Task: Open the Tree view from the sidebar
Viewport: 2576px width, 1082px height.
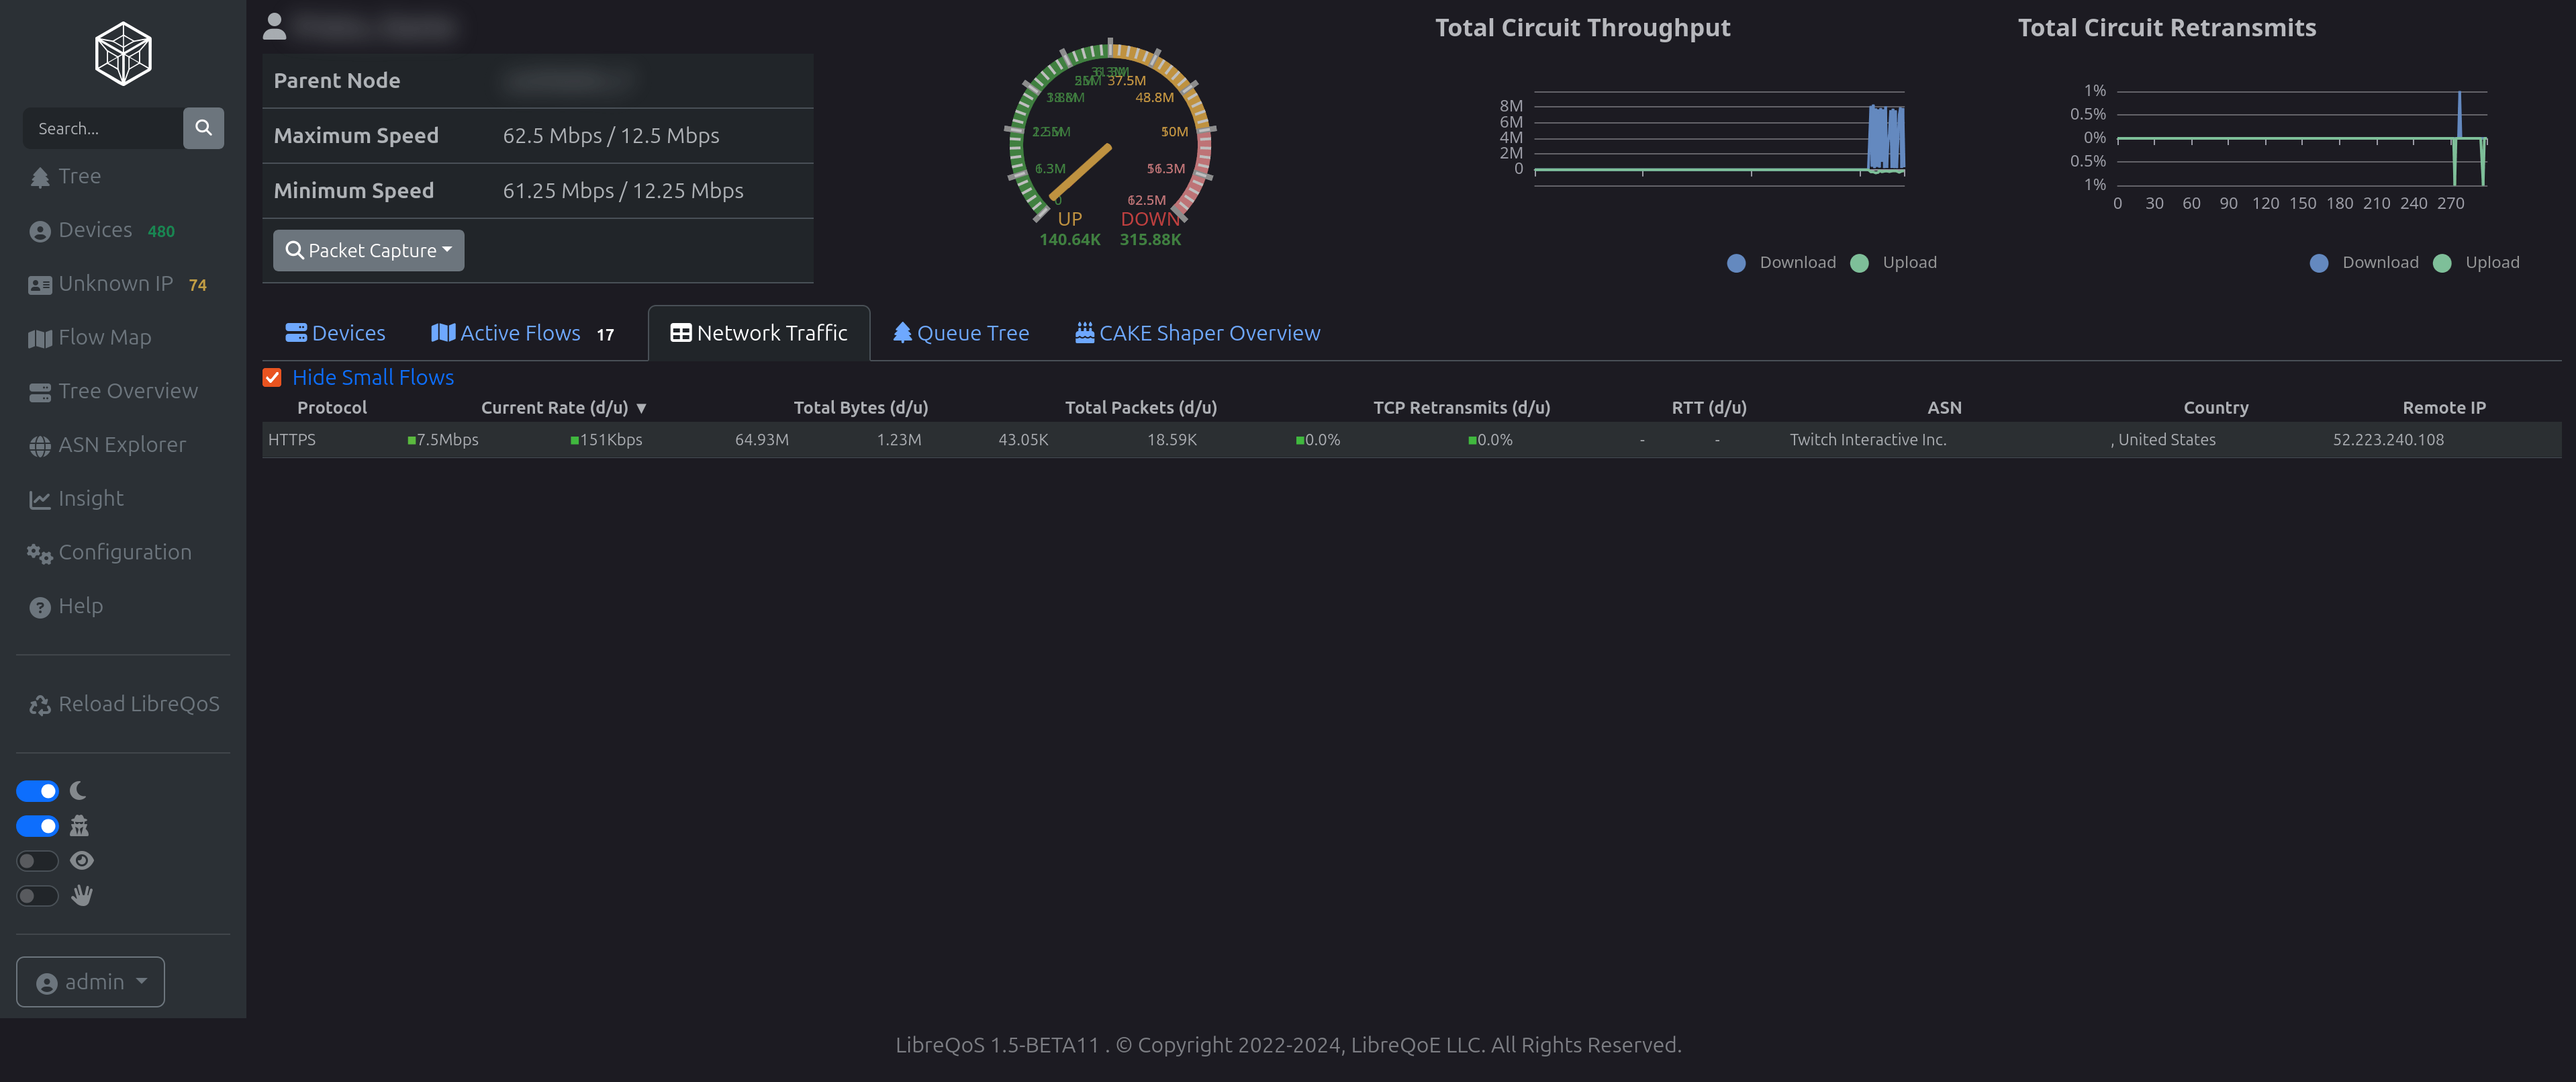Action: point(80,175)
